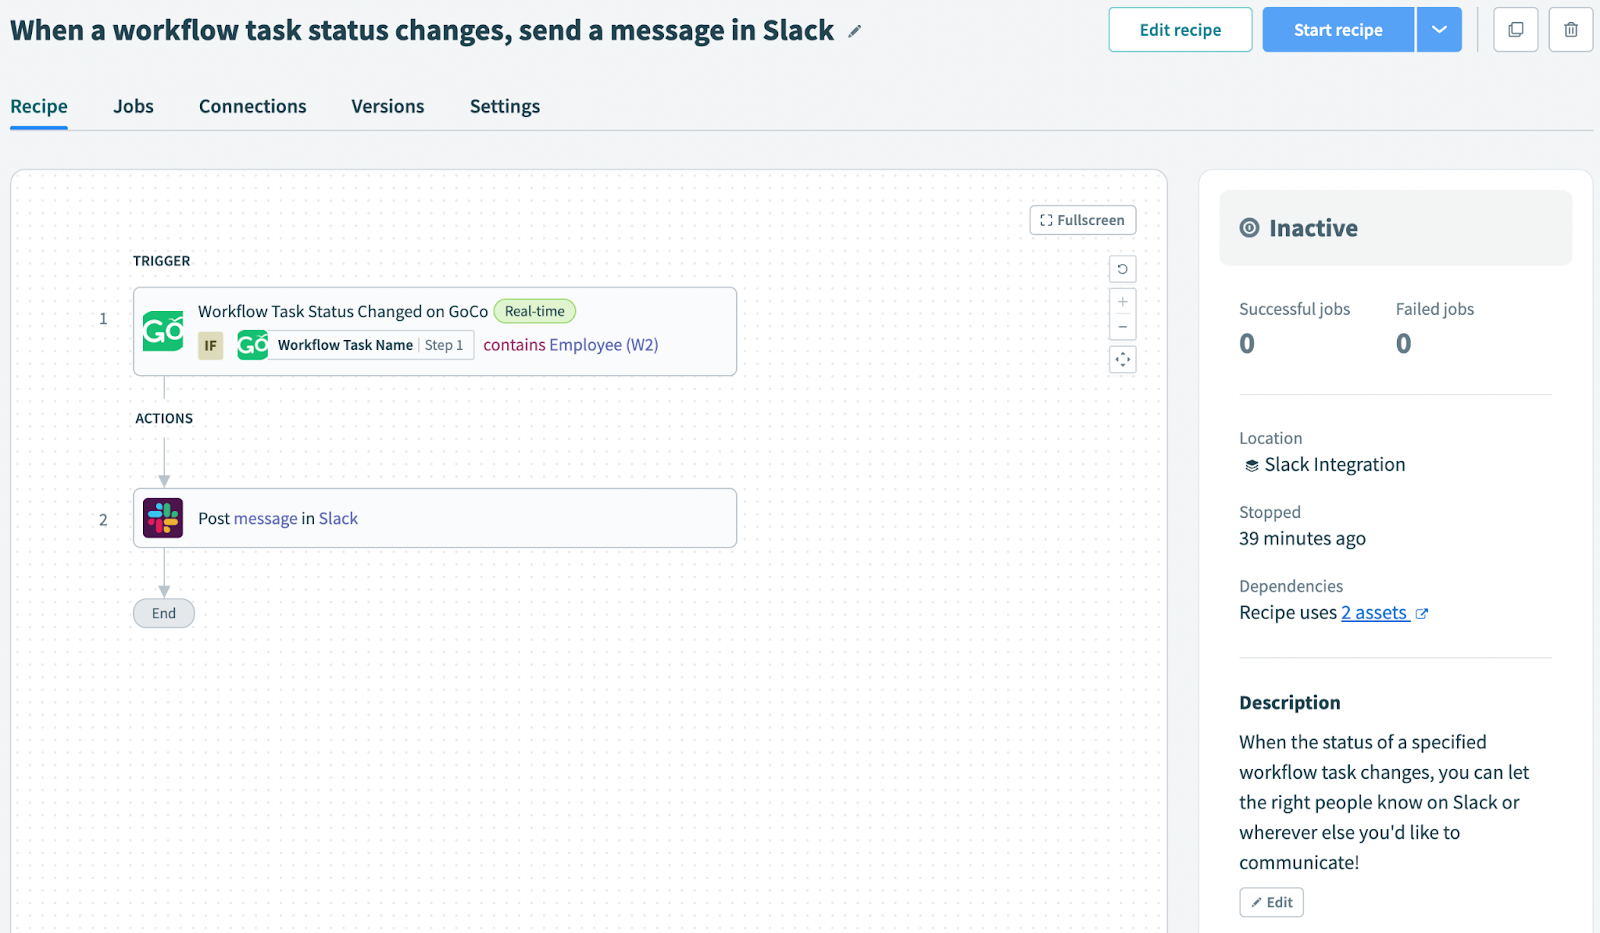
Task: Click the Successful jobs count
Action: coord(1247,344)
